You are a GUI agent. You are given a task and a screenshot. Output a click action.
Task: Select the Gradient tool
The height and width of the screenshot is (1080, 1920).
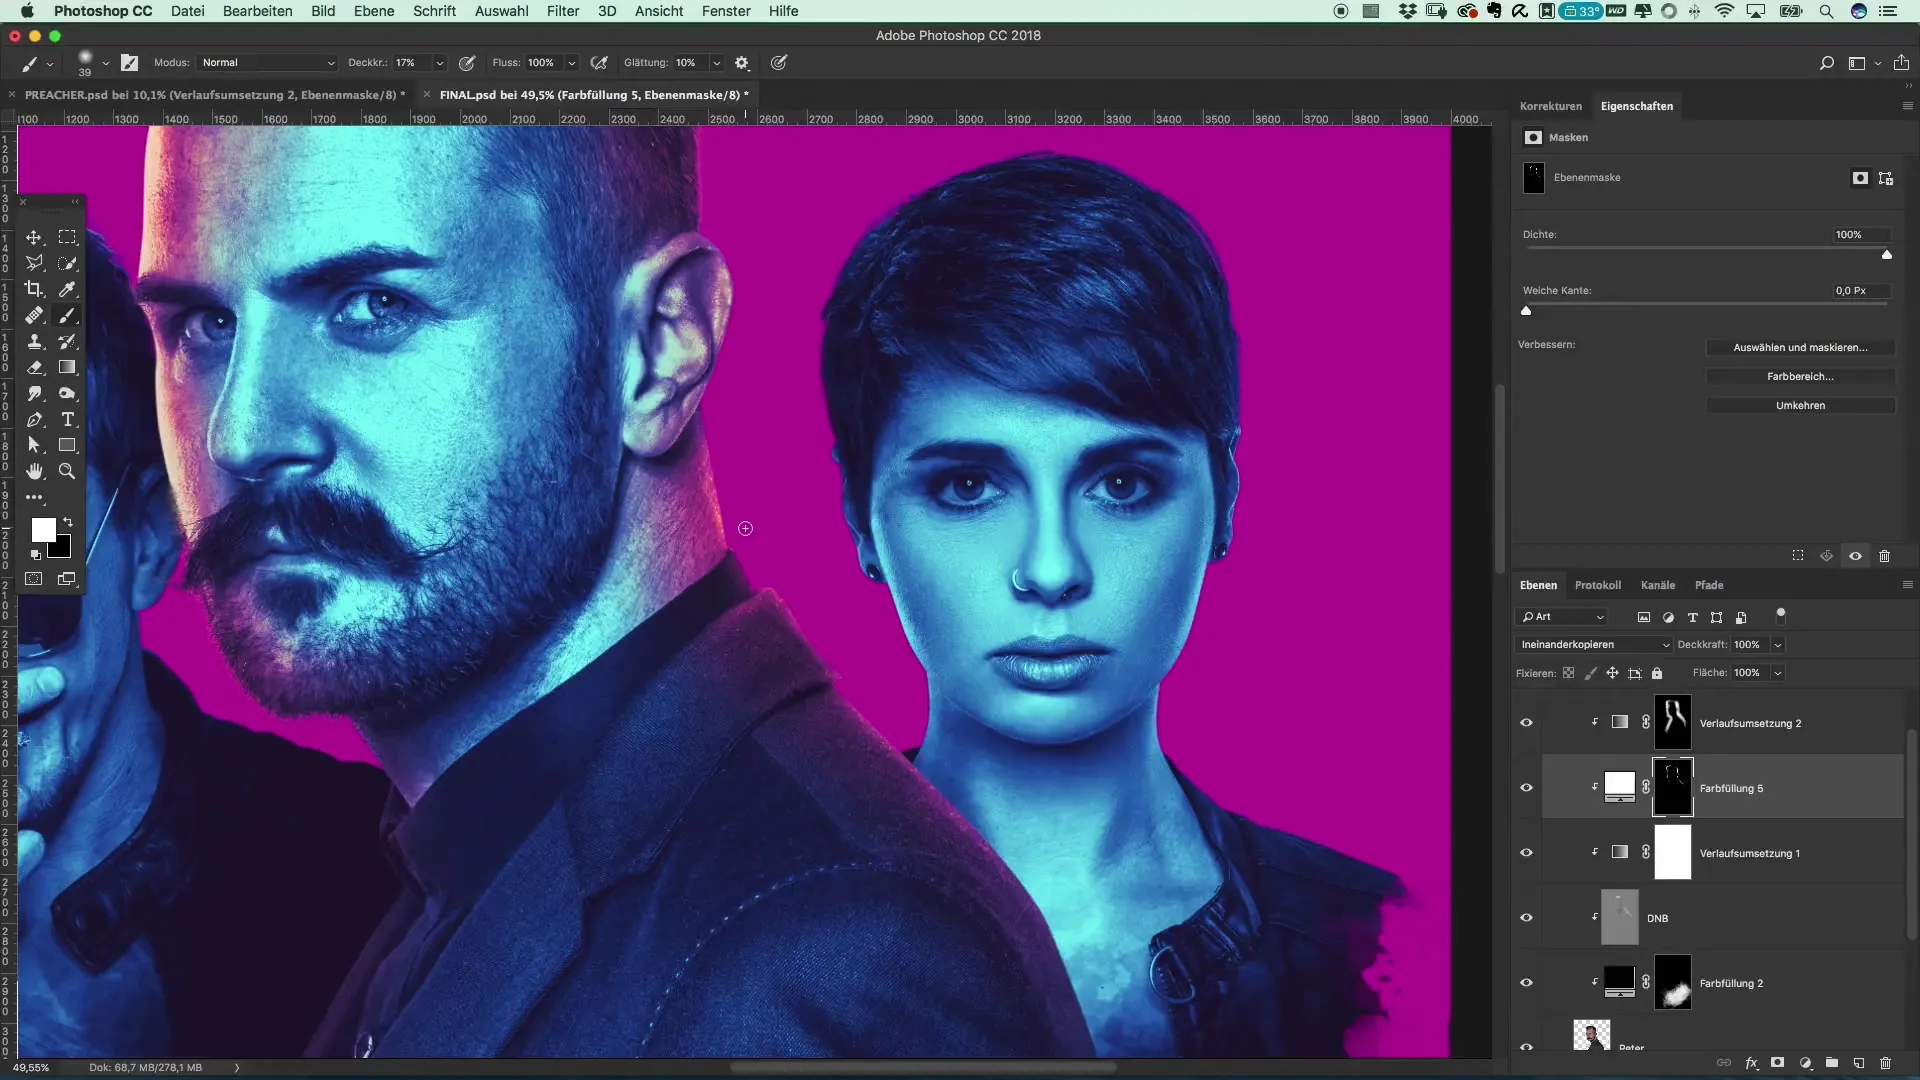[x=67, y=367]
